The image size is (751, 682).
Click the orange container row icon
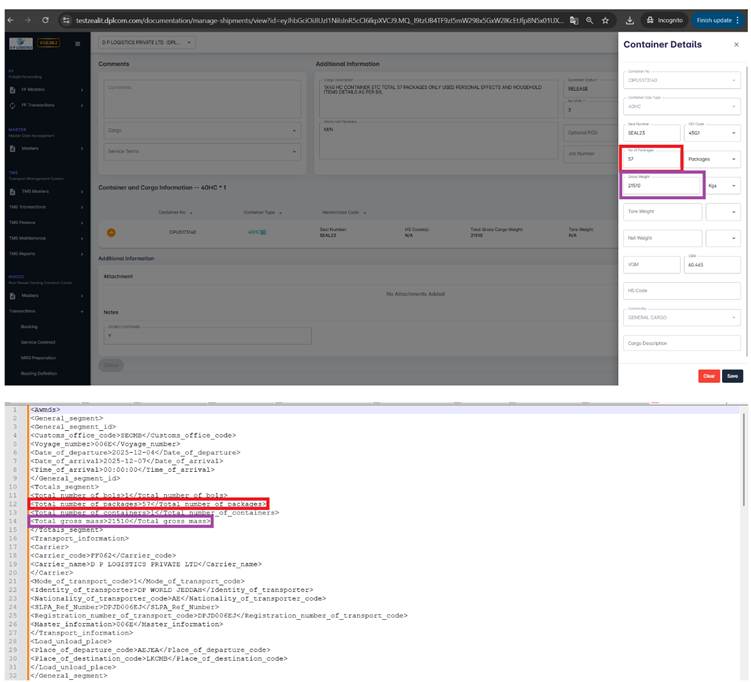(x=111, y=232)
